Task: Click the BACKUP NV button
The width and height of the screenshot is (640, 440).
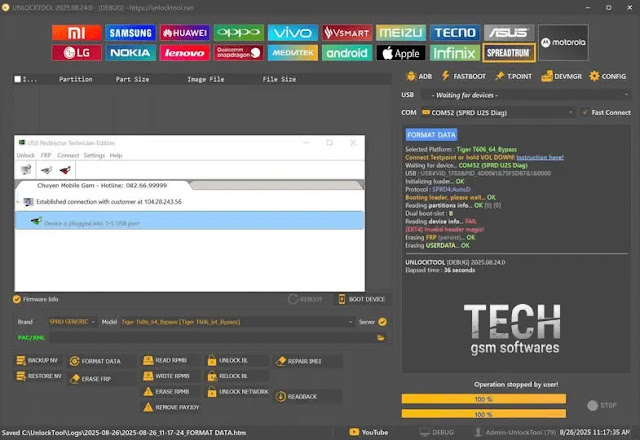Action: [x=37, y=360]
